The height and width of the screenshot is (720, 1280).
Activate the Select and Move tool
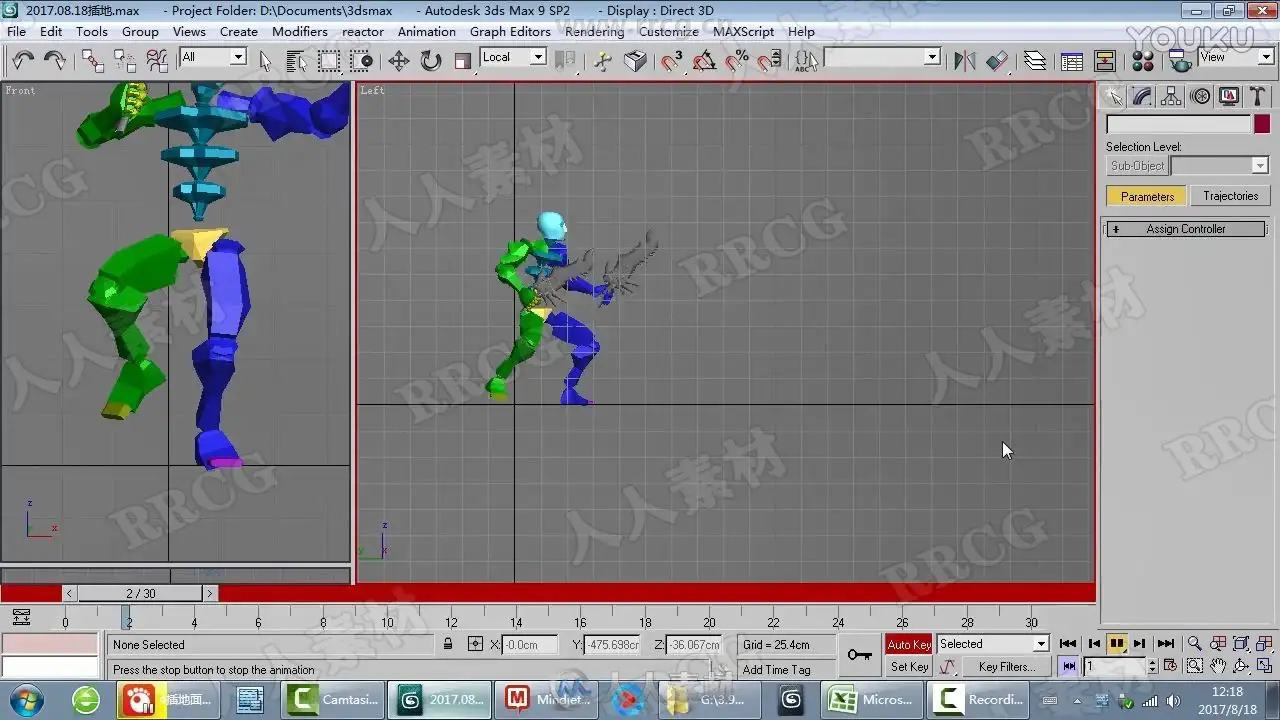point(399,61)
